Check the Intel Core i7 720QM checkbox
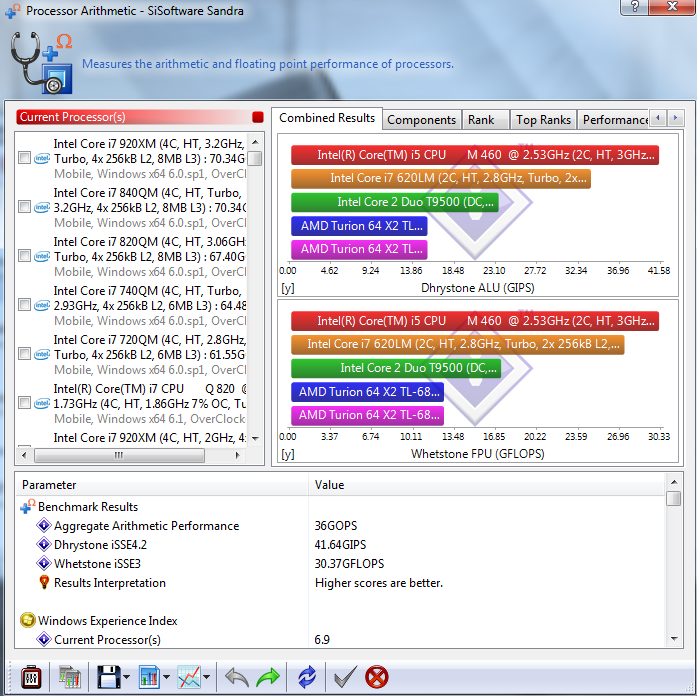 coord(24,354)
